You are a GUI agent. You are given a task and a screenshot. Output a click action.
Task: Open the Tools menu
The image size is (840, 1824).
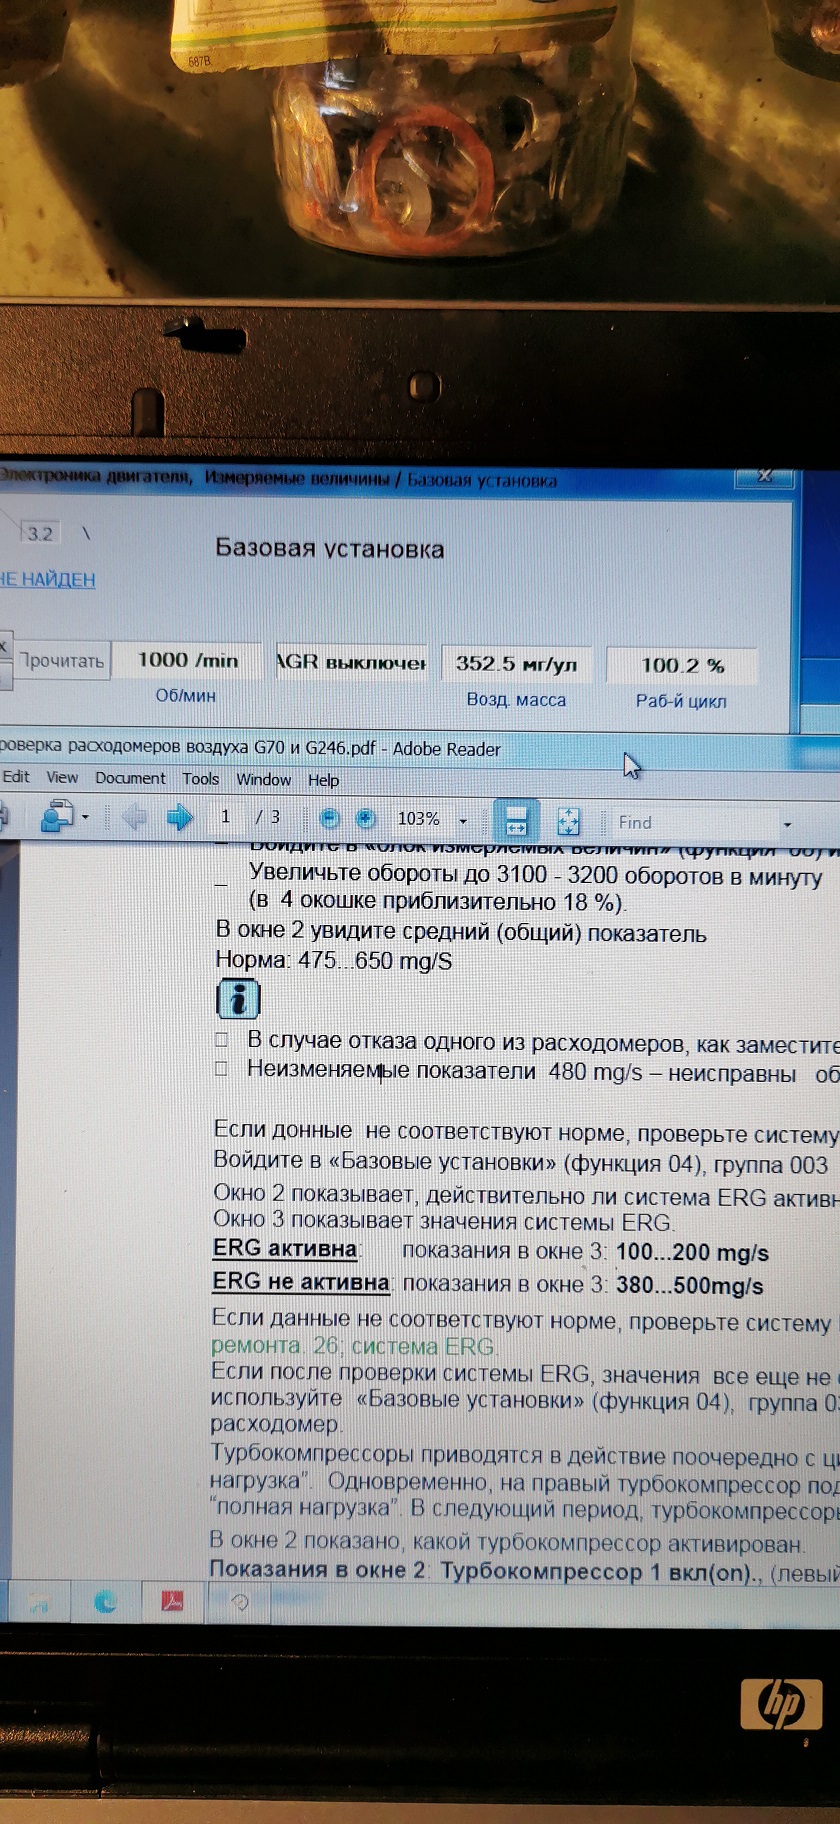coord(200,779)
